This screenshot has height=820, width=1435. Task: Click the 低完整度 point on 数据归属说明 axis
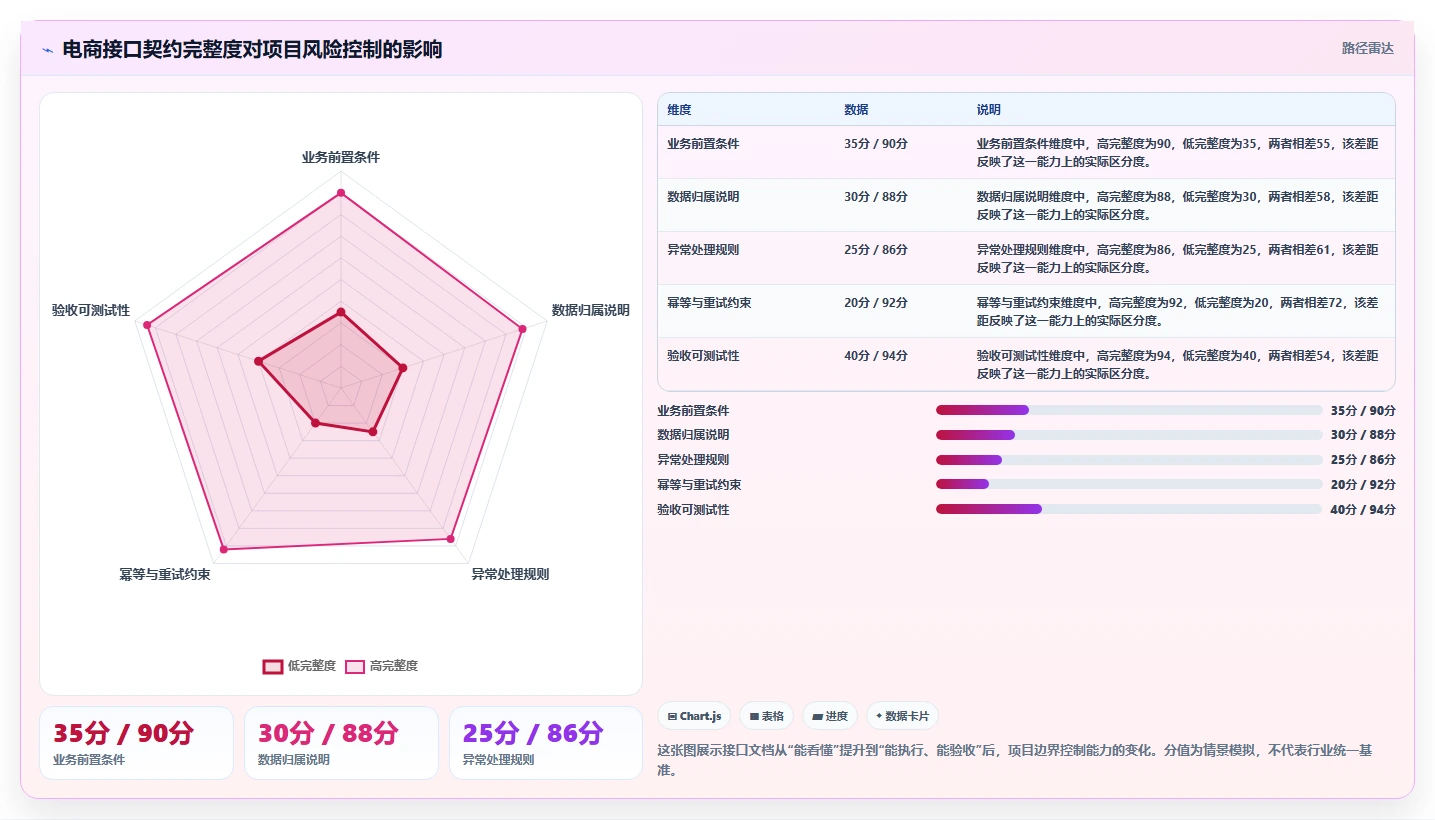coord(403,368)
